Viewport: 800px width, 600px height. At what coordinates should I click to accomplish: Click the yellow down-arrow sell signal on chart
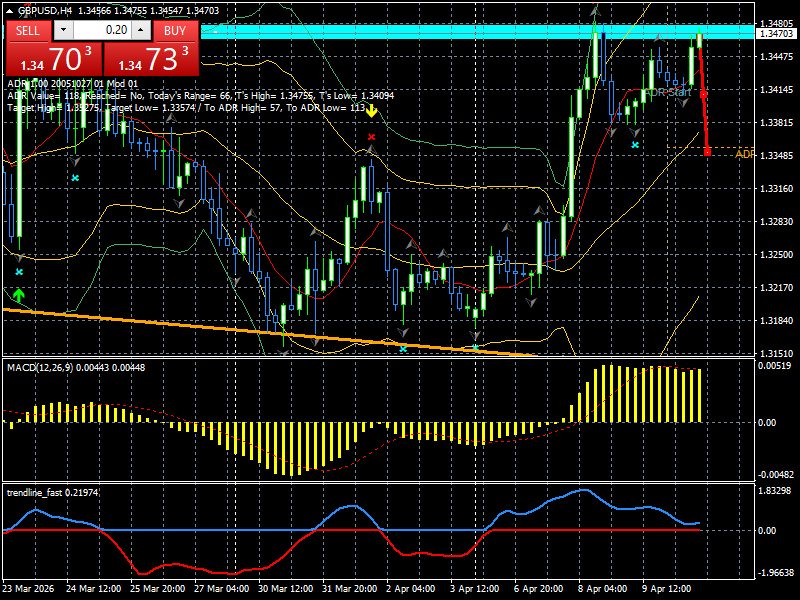pos(370,110)
